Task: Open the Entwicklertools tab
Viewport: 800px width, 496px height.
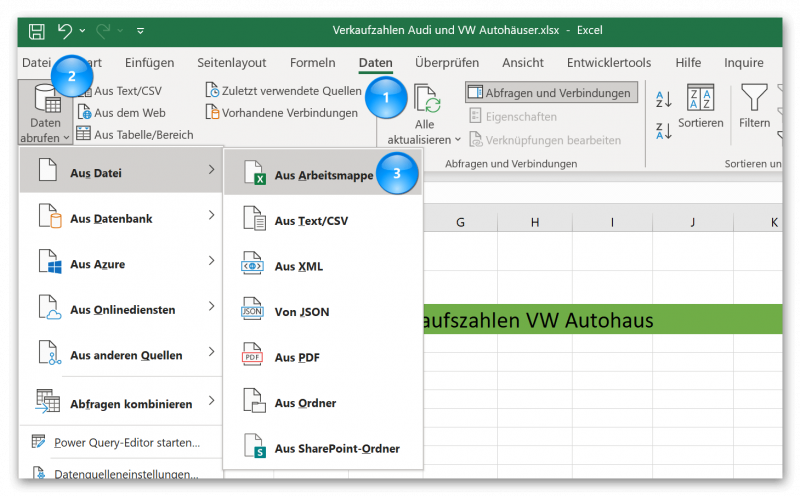Action: pos(609,63)
